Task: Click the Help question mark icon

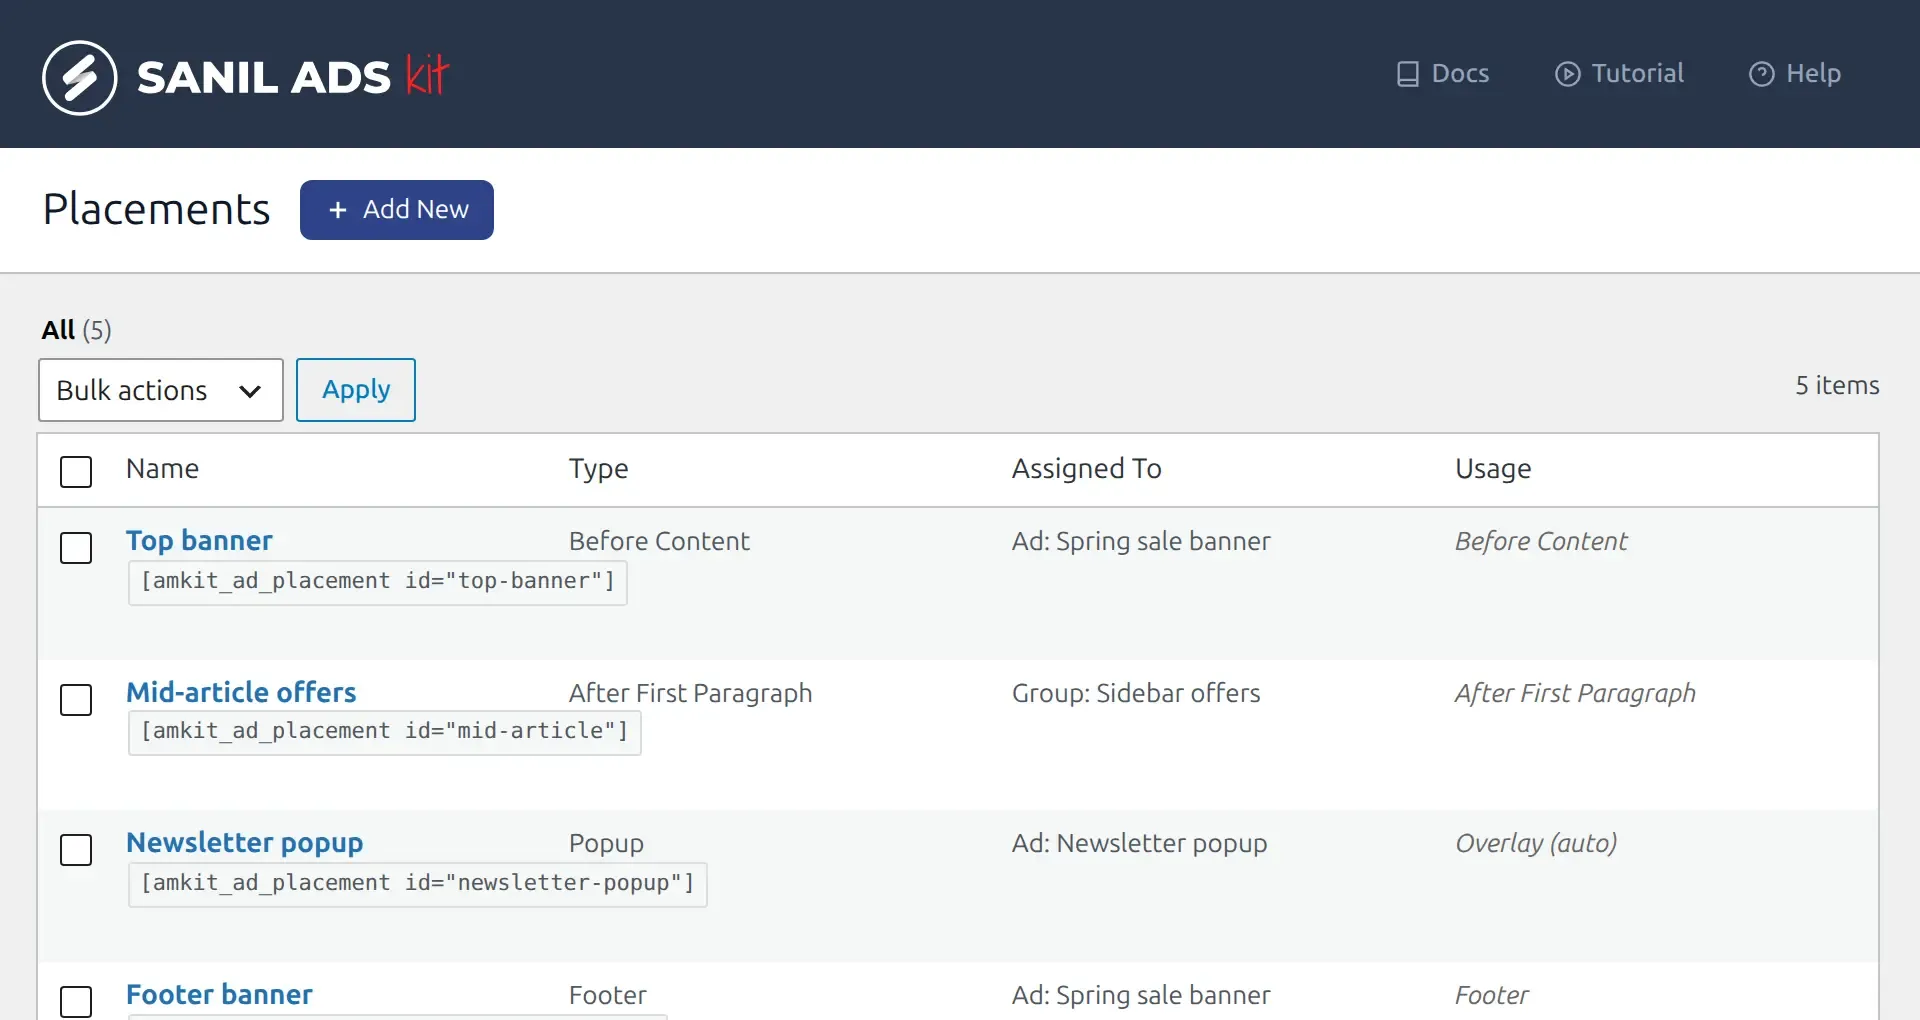Action: (x=1762, y=74)
